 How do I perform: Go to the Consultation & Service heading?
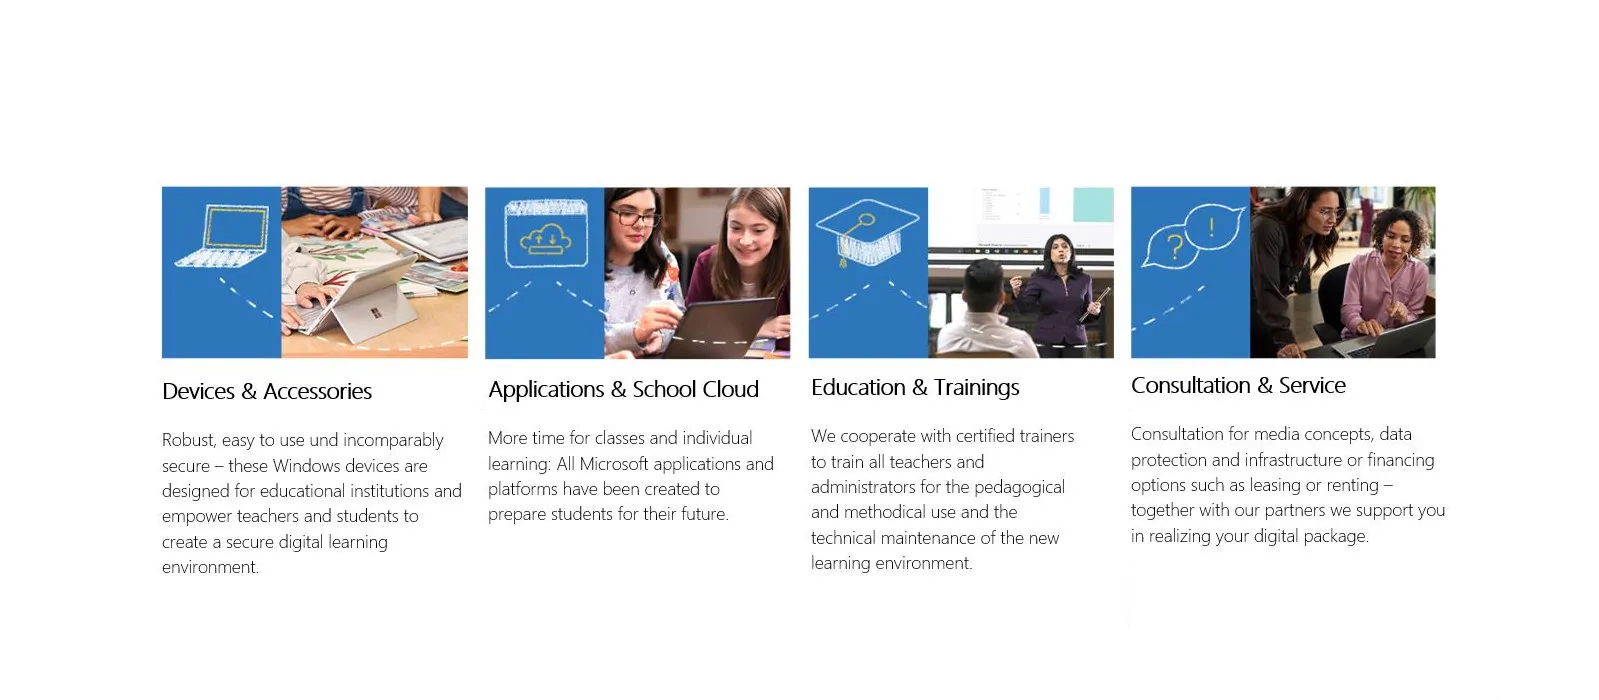[1238, 385]
